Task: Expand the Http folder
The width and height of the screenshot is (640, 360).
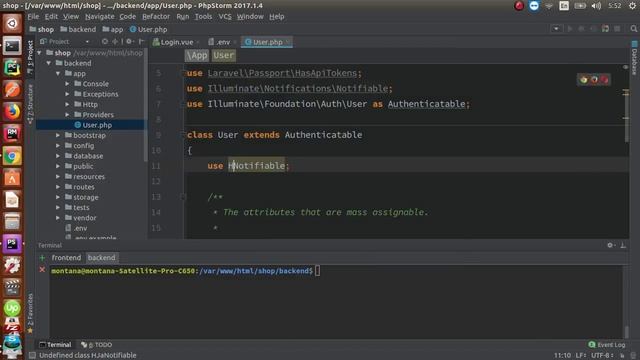Action: 67,104
